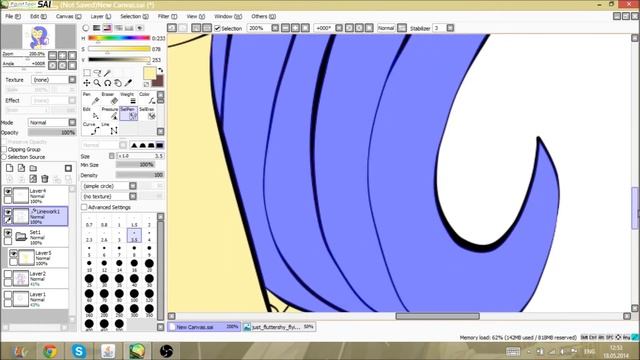Choose the SelPen tool

[x=129, y=113]
